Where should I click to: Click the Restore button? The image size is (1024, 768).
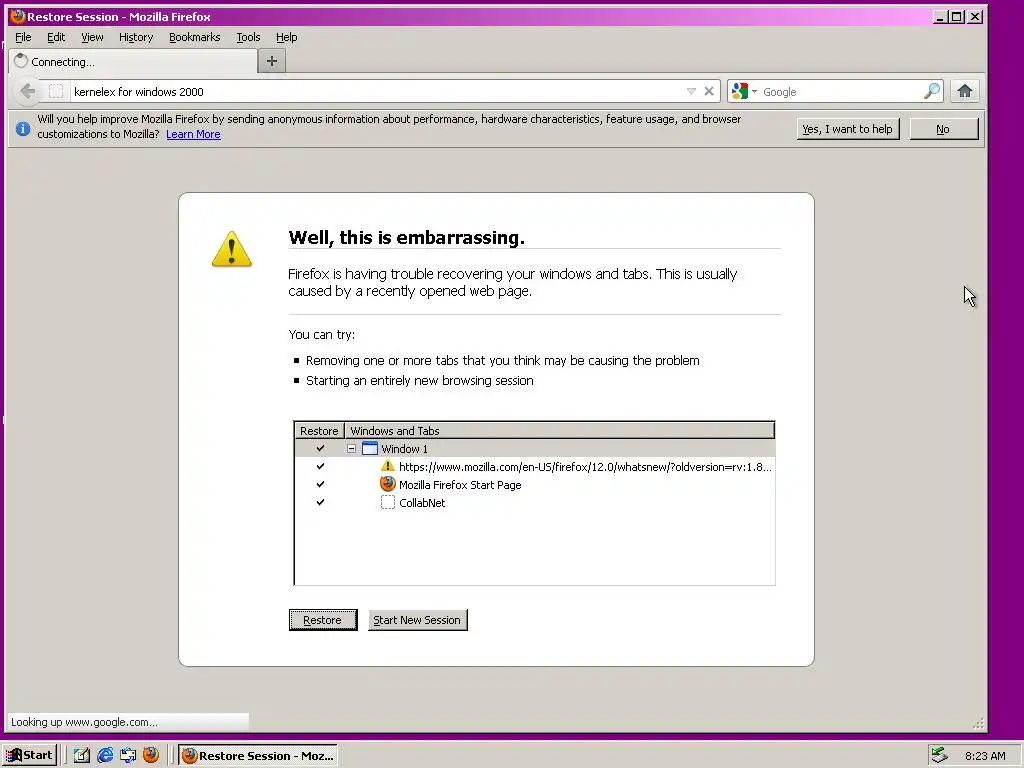(x=323, y=620)
